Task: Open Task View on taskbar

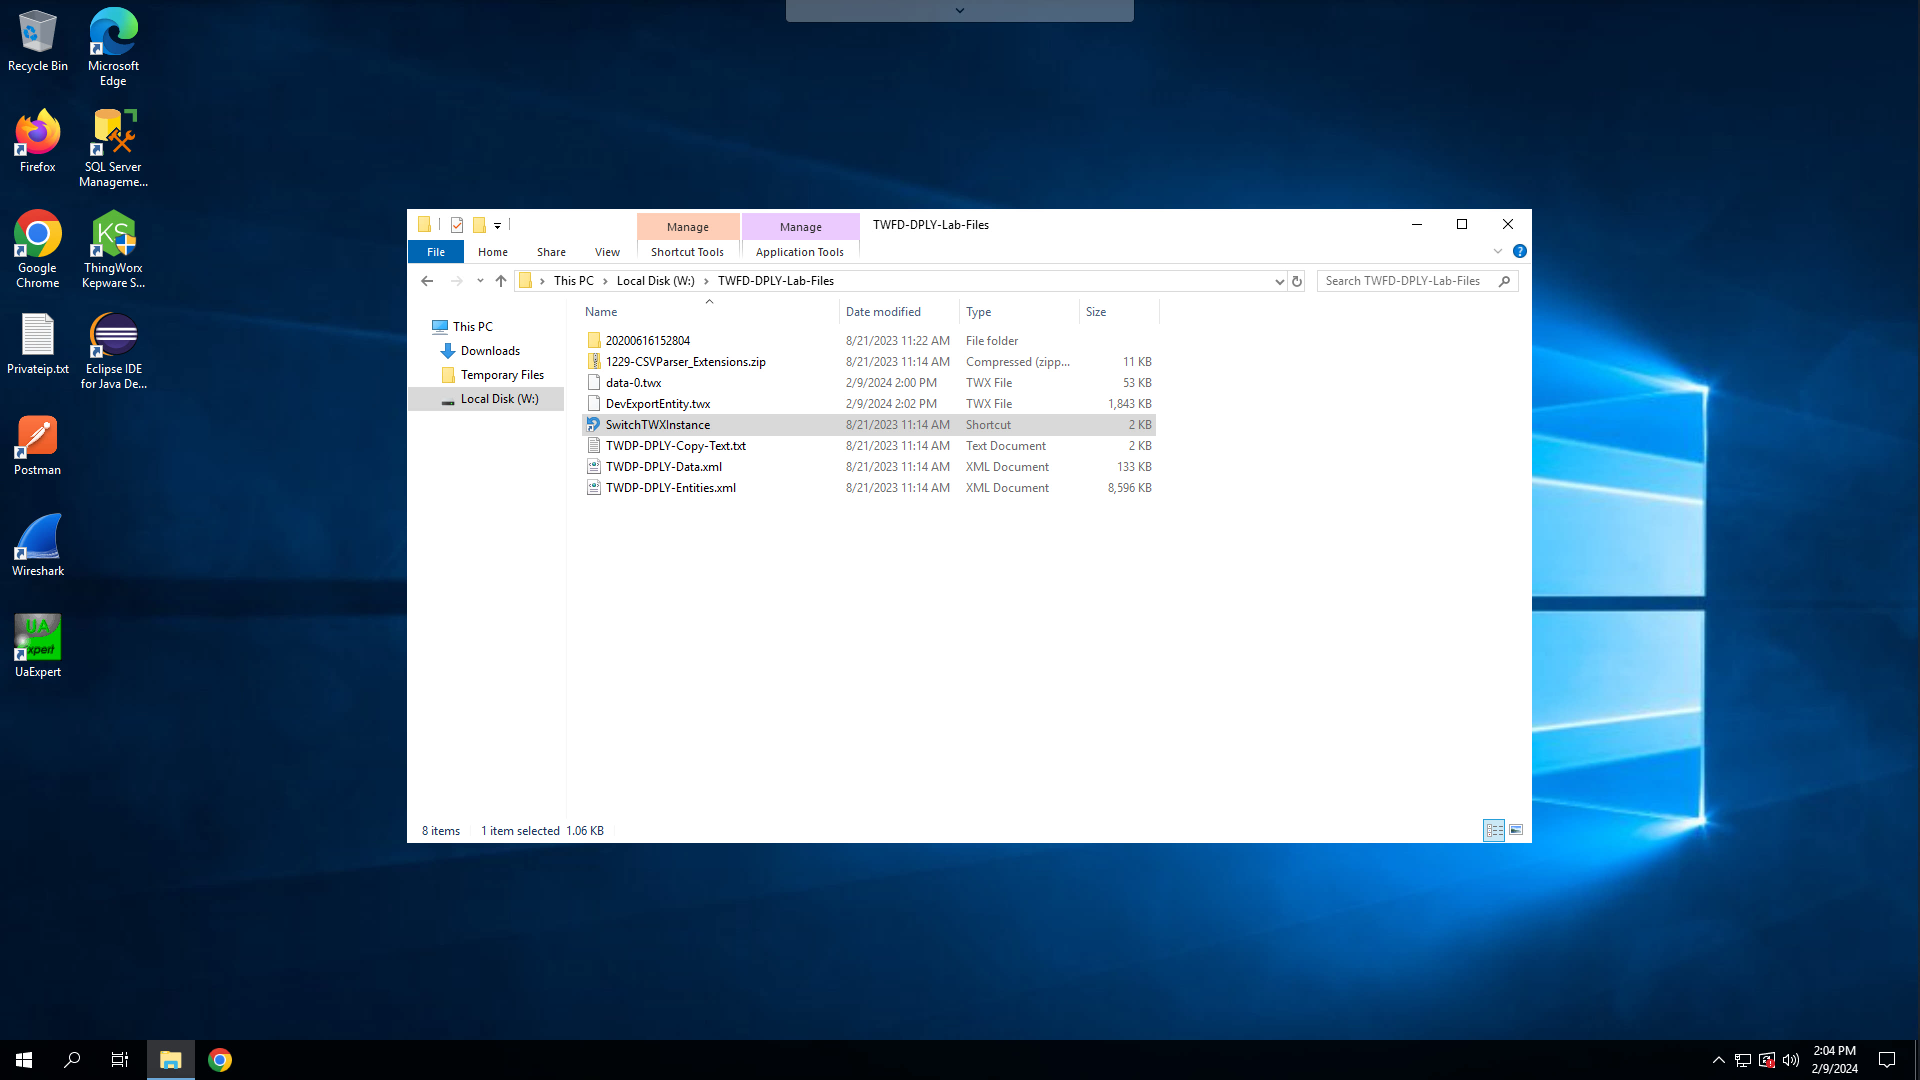Action: pos(120,1060)
